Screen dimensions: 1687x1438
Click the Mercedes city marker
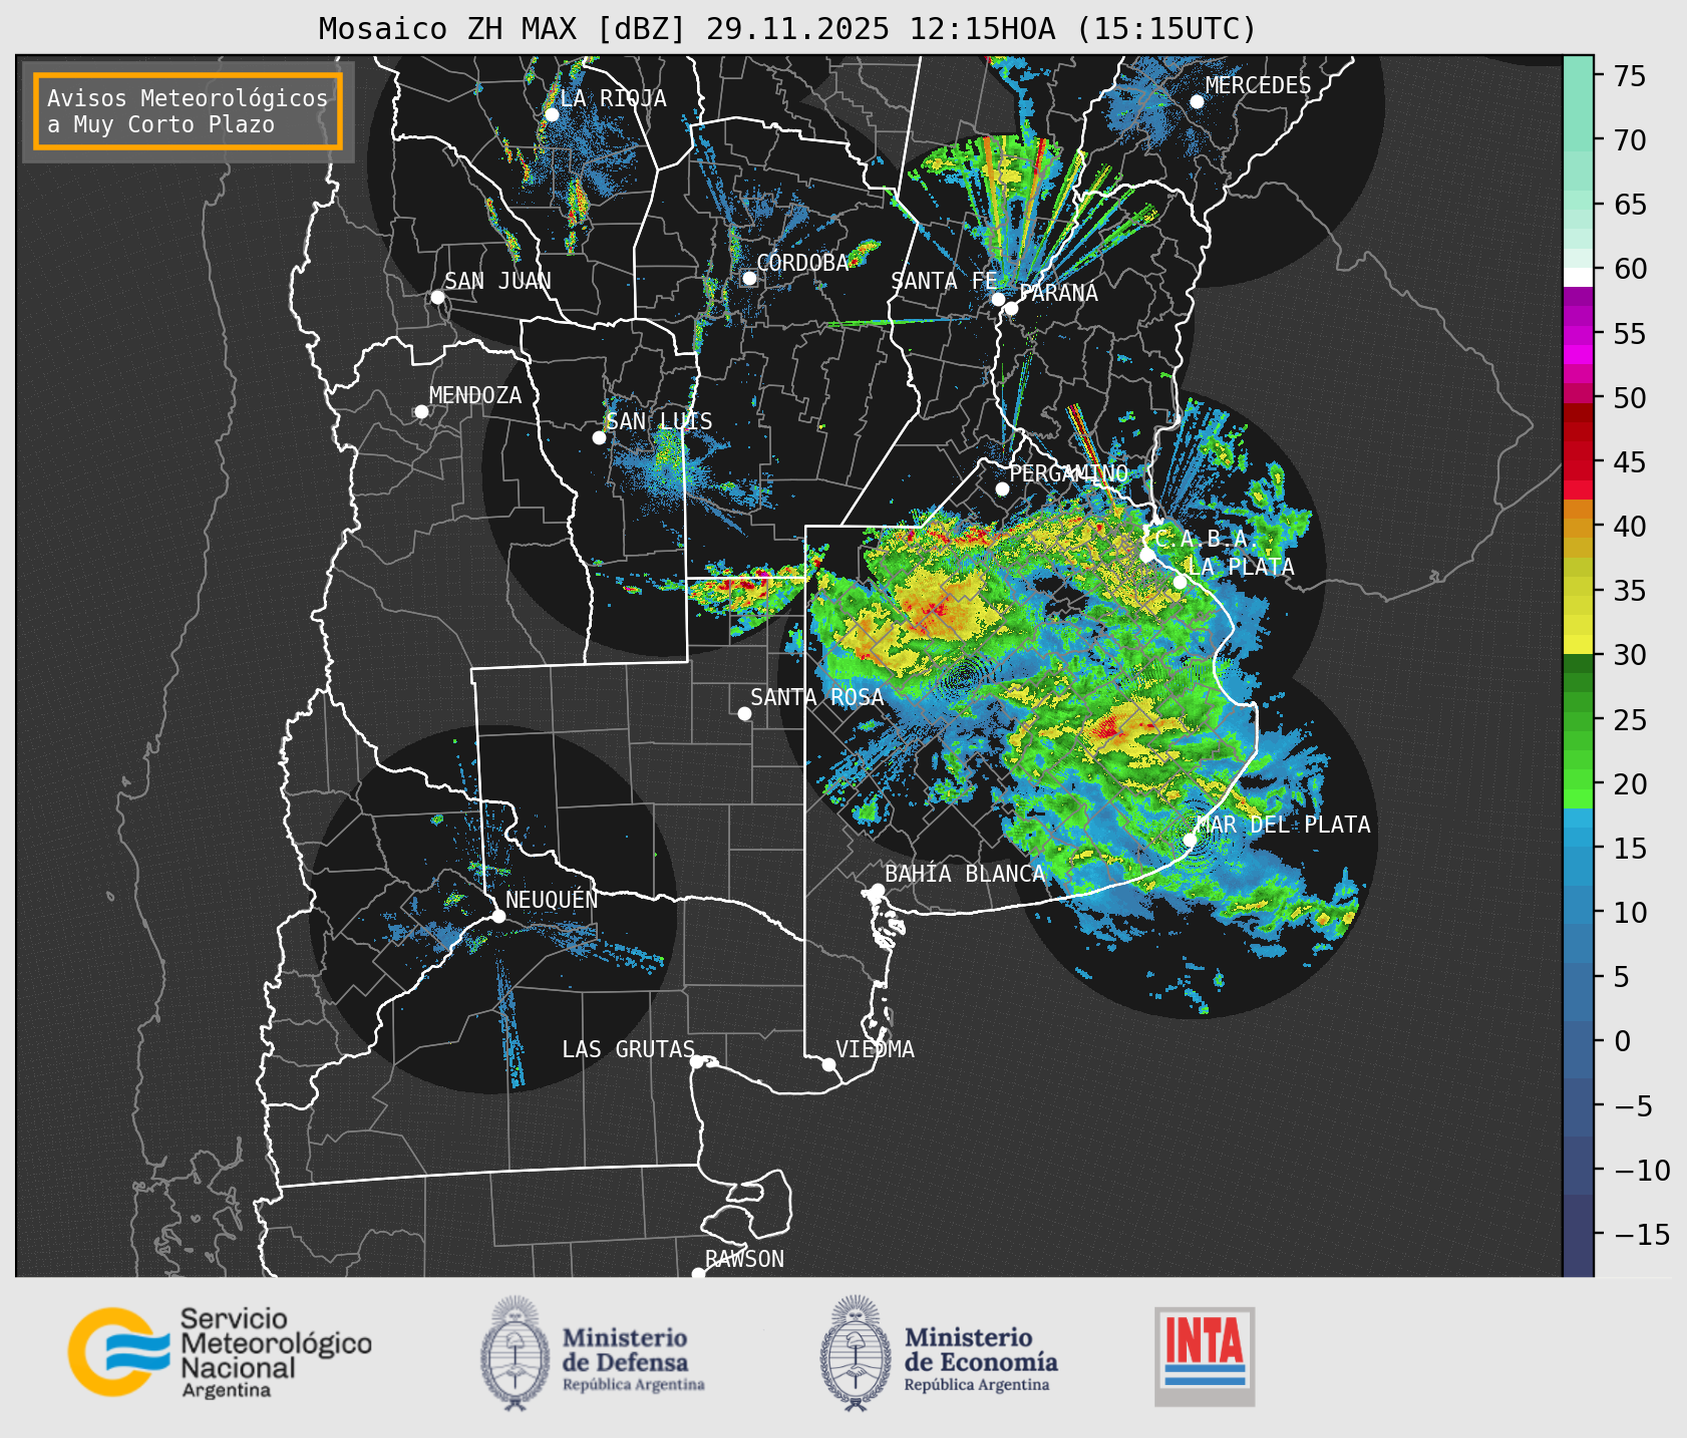click(1196, 102)
